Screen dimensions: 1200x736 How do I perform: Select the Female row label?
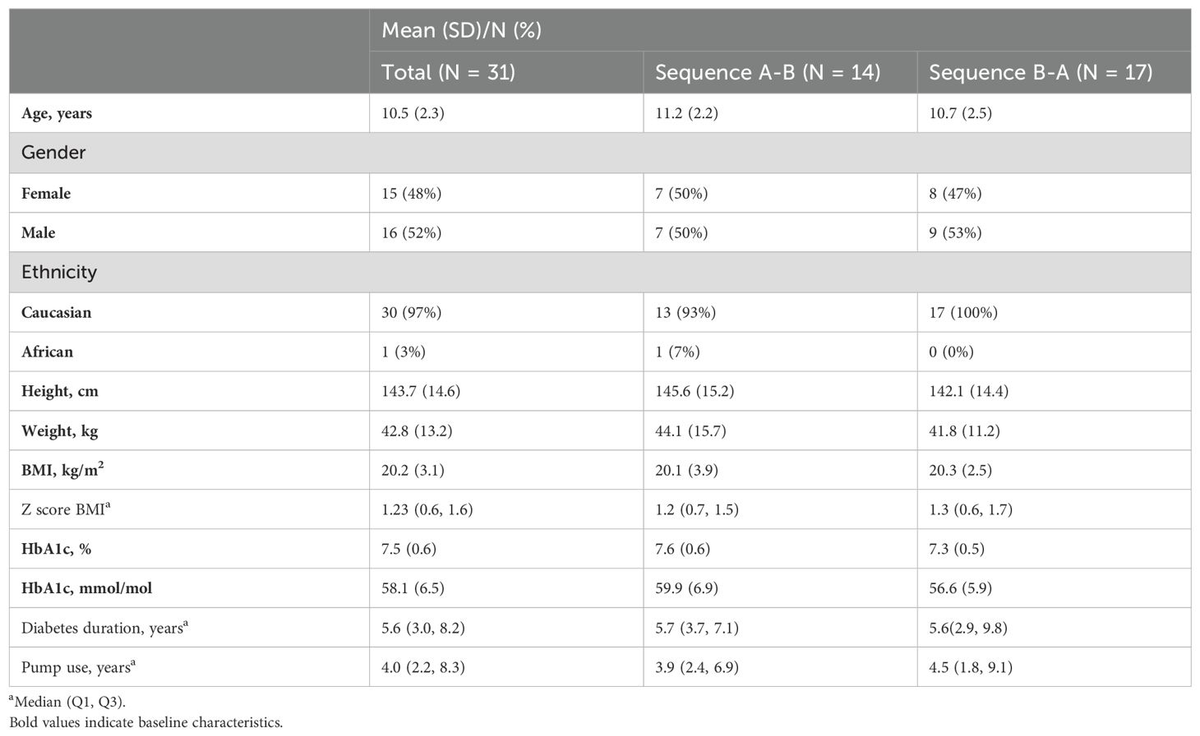(x=44, y=194)
